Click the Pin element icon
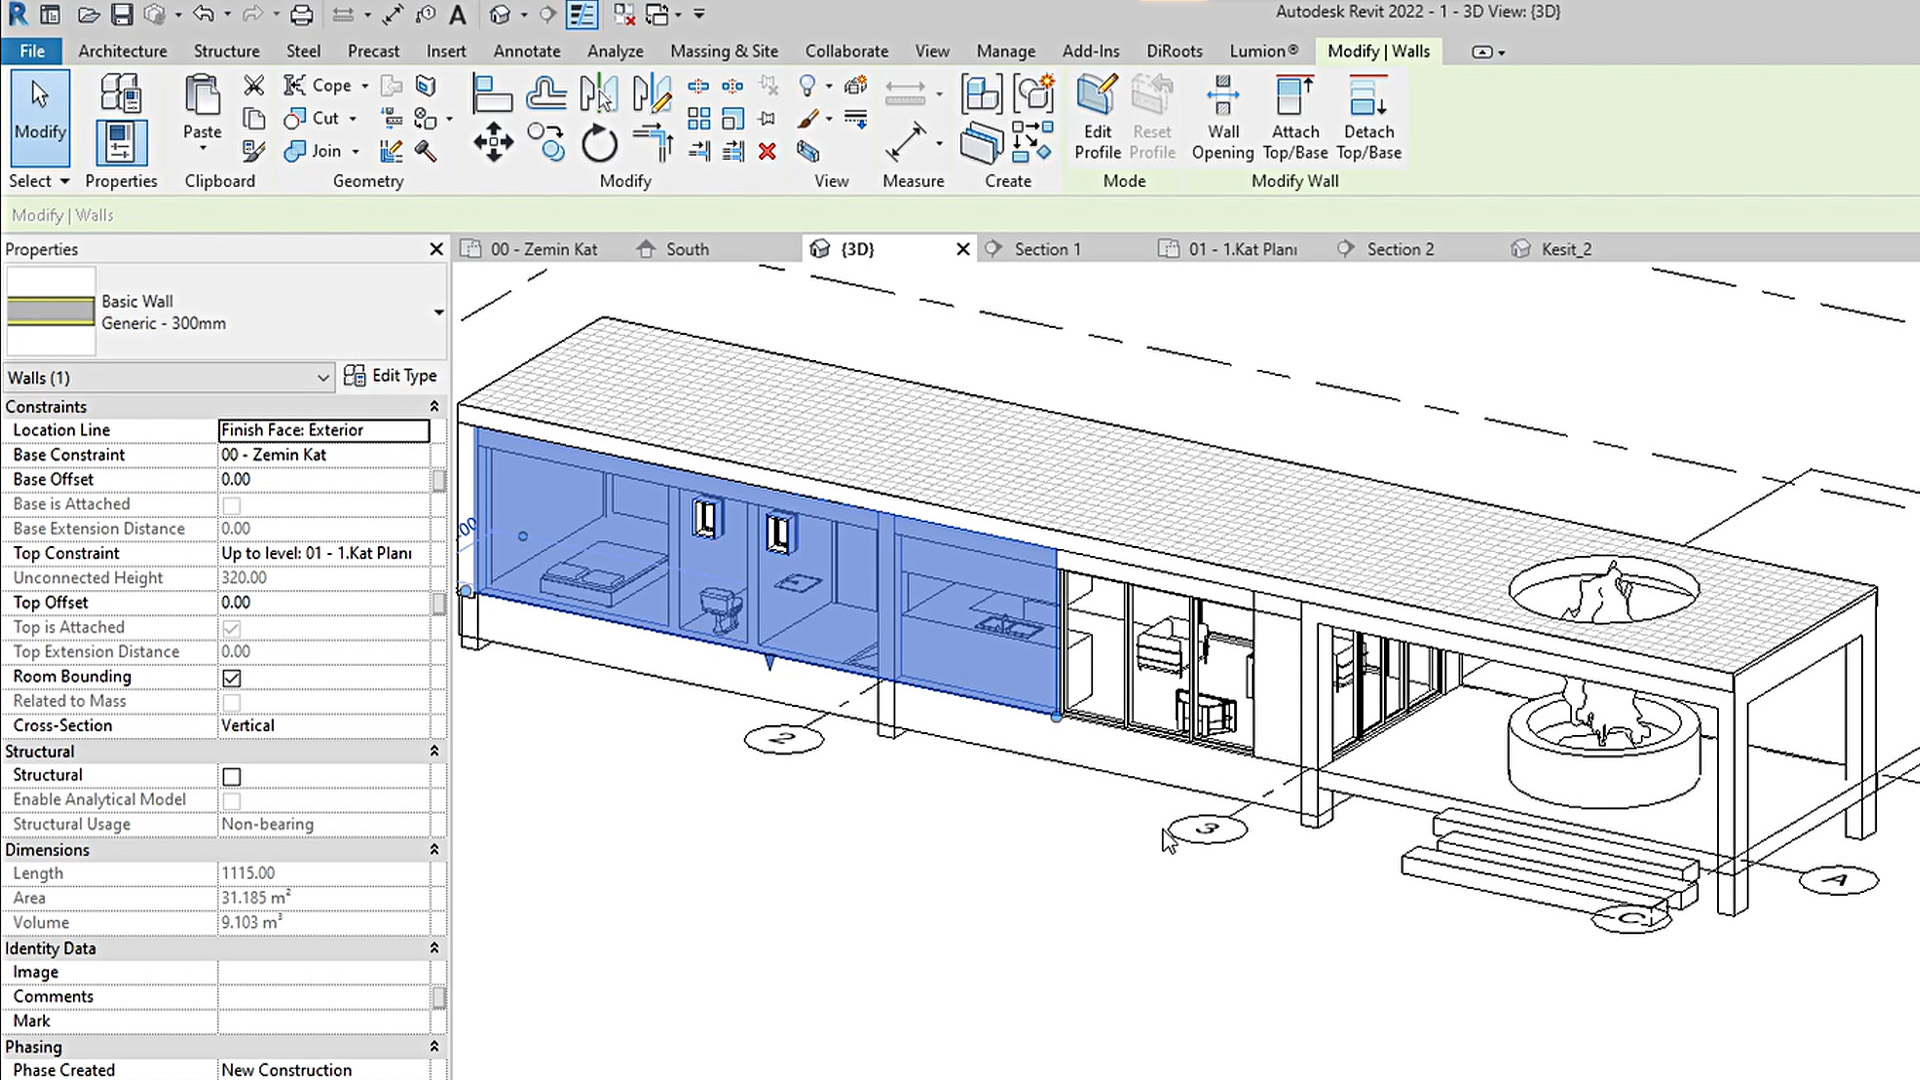 [767, 119]
